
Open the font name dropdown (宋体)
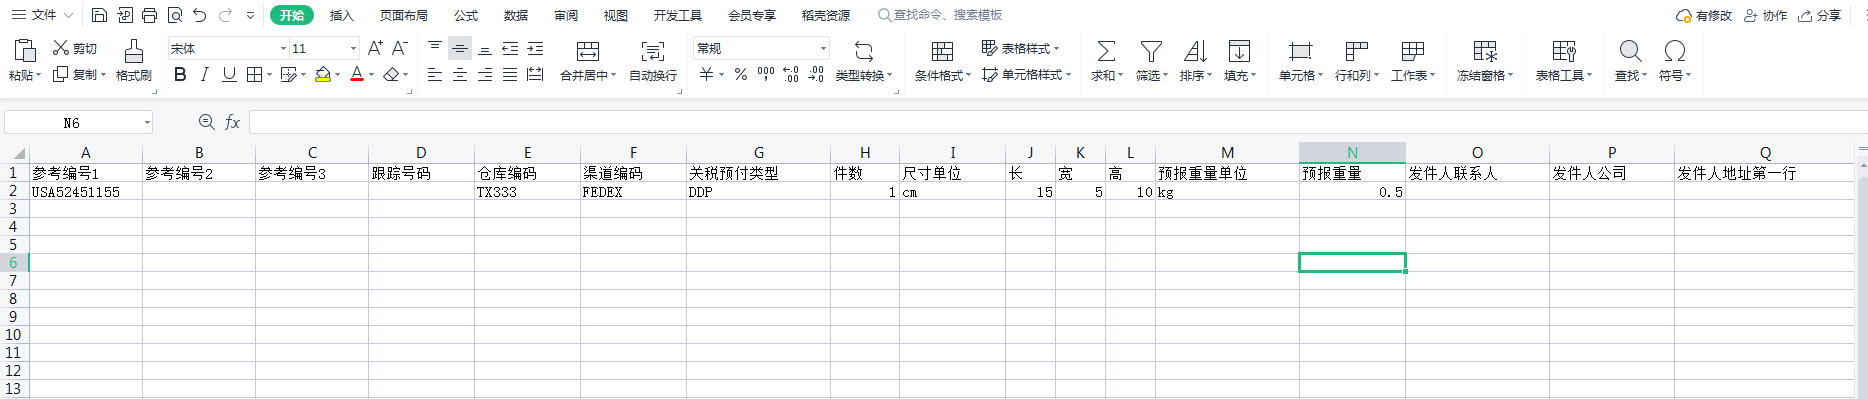(x=283, y=48)
